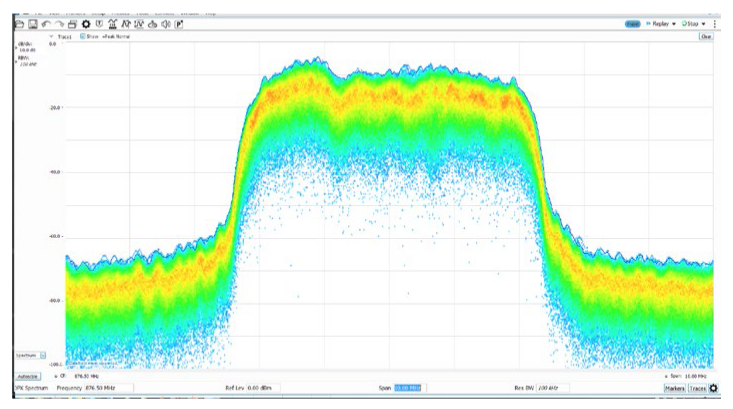
Task: Expand the Replay dropdown arrow
Action: coord(674,23)
